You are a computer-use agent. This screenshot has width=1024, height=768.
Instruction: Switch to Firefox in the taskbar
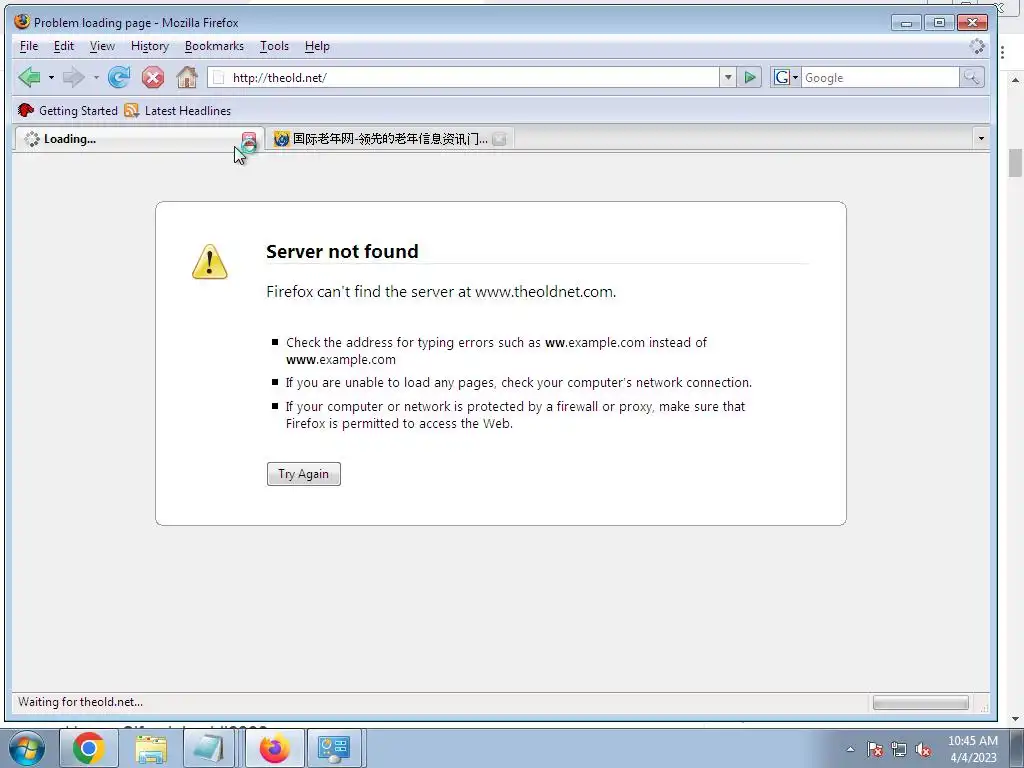coord(274,748)
